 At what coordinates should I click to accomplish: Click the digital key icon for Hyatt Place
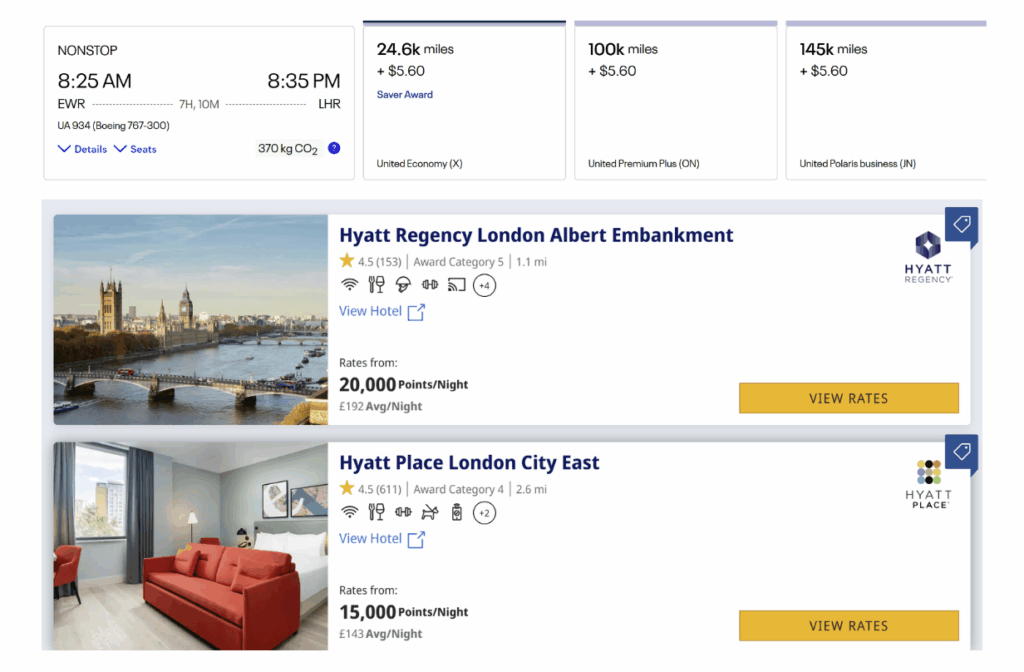[x=457, y=513]
